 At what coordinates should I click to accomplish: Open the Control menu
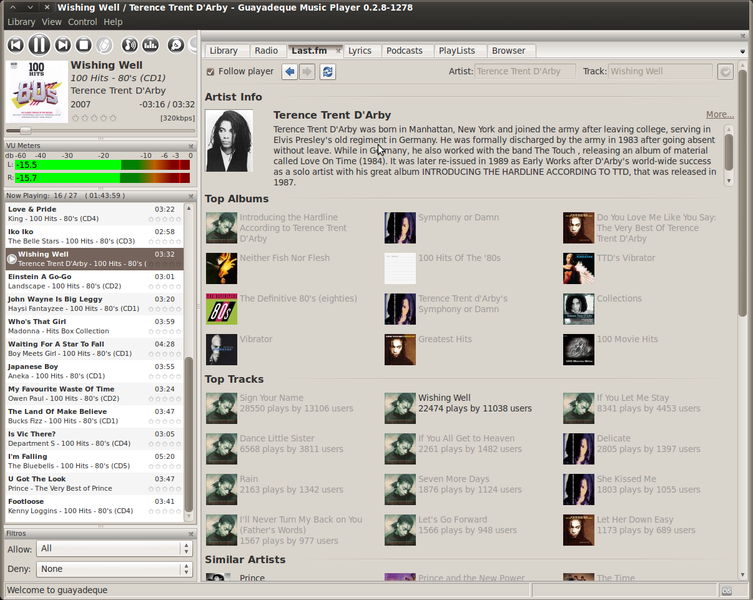pos(82,22)
